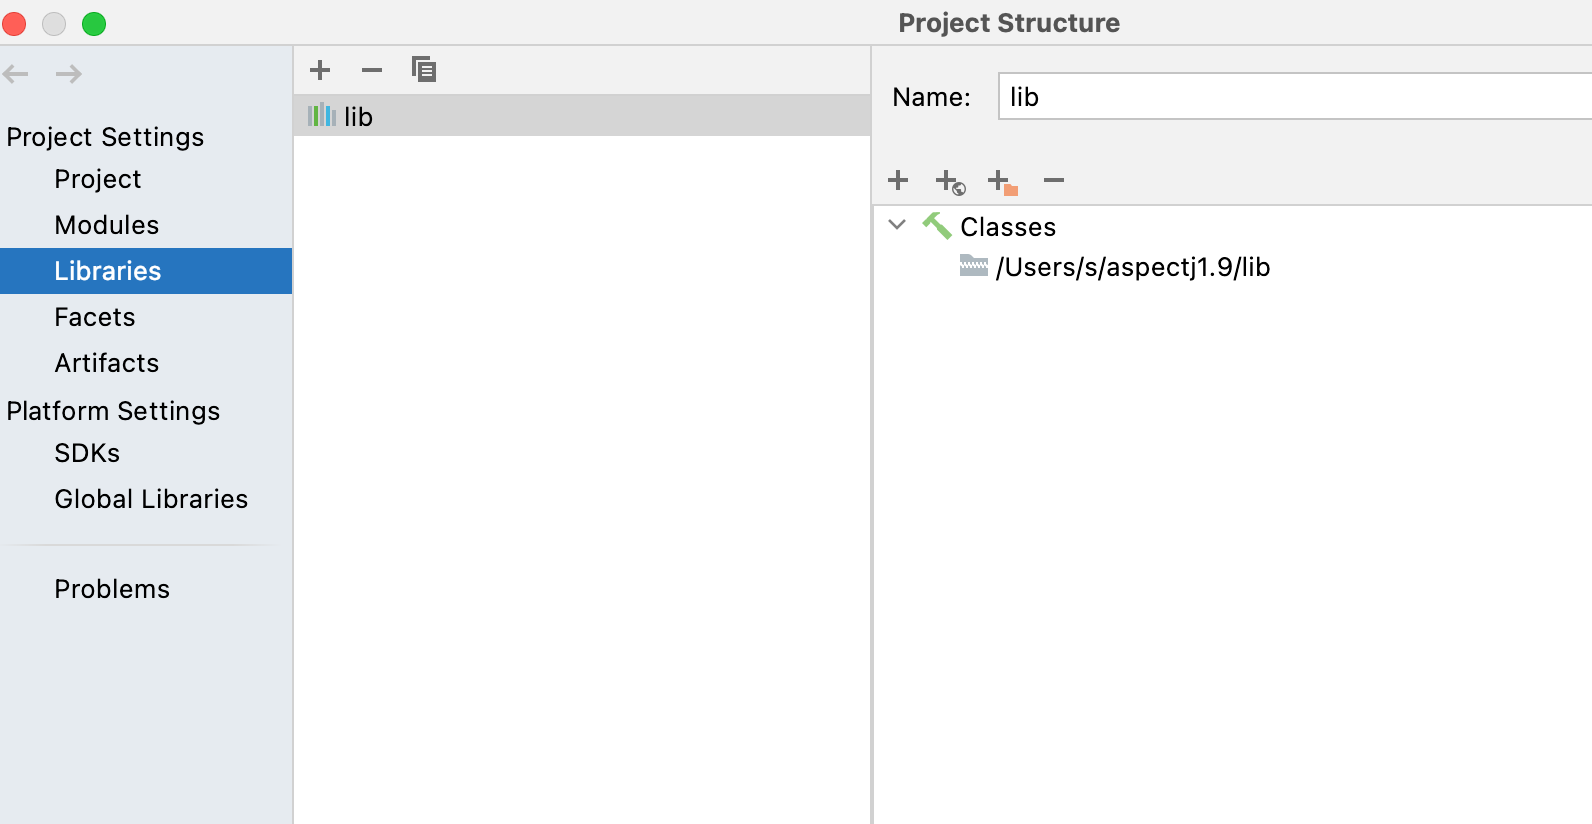Screen dimensions: 1592x824
Task: Open the Project settings page
Action: 98,179
